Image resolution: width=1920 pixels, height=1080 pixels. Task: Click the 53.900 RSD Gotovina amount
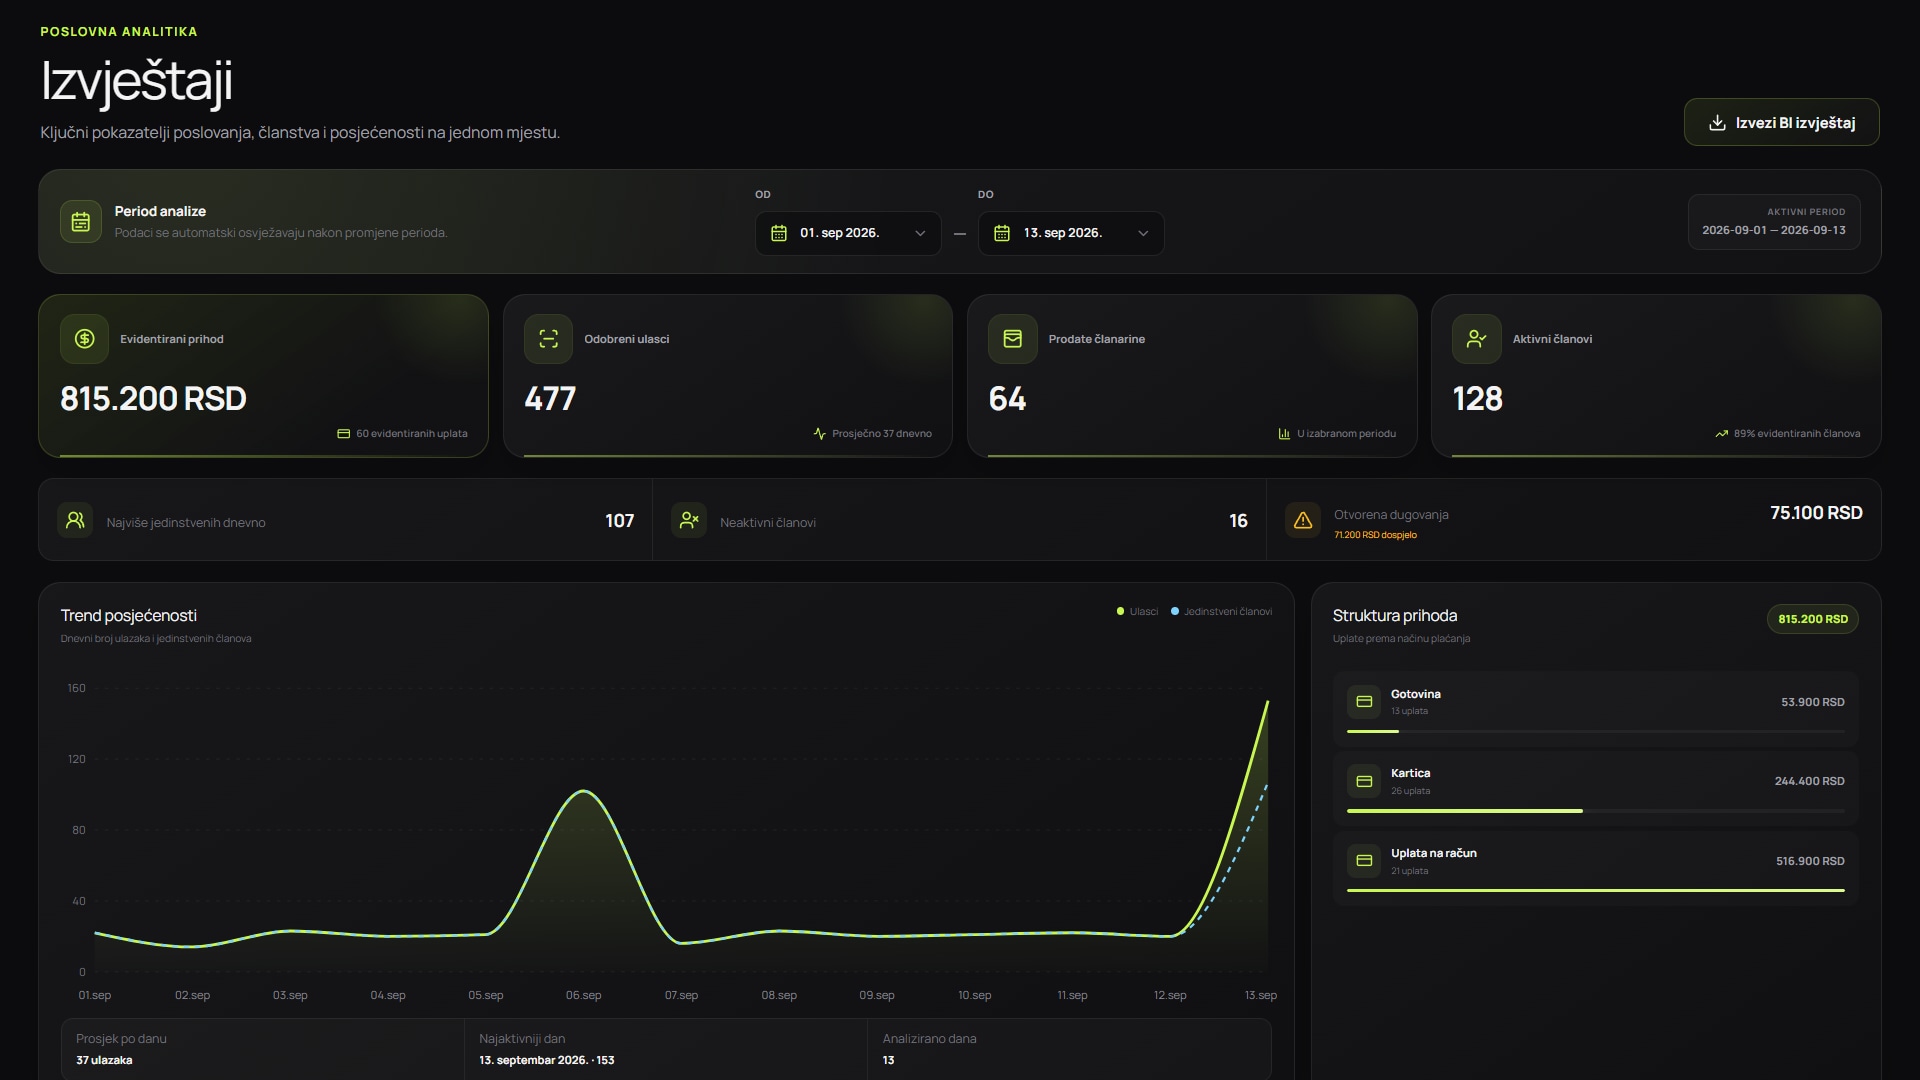coord(1812,702)
